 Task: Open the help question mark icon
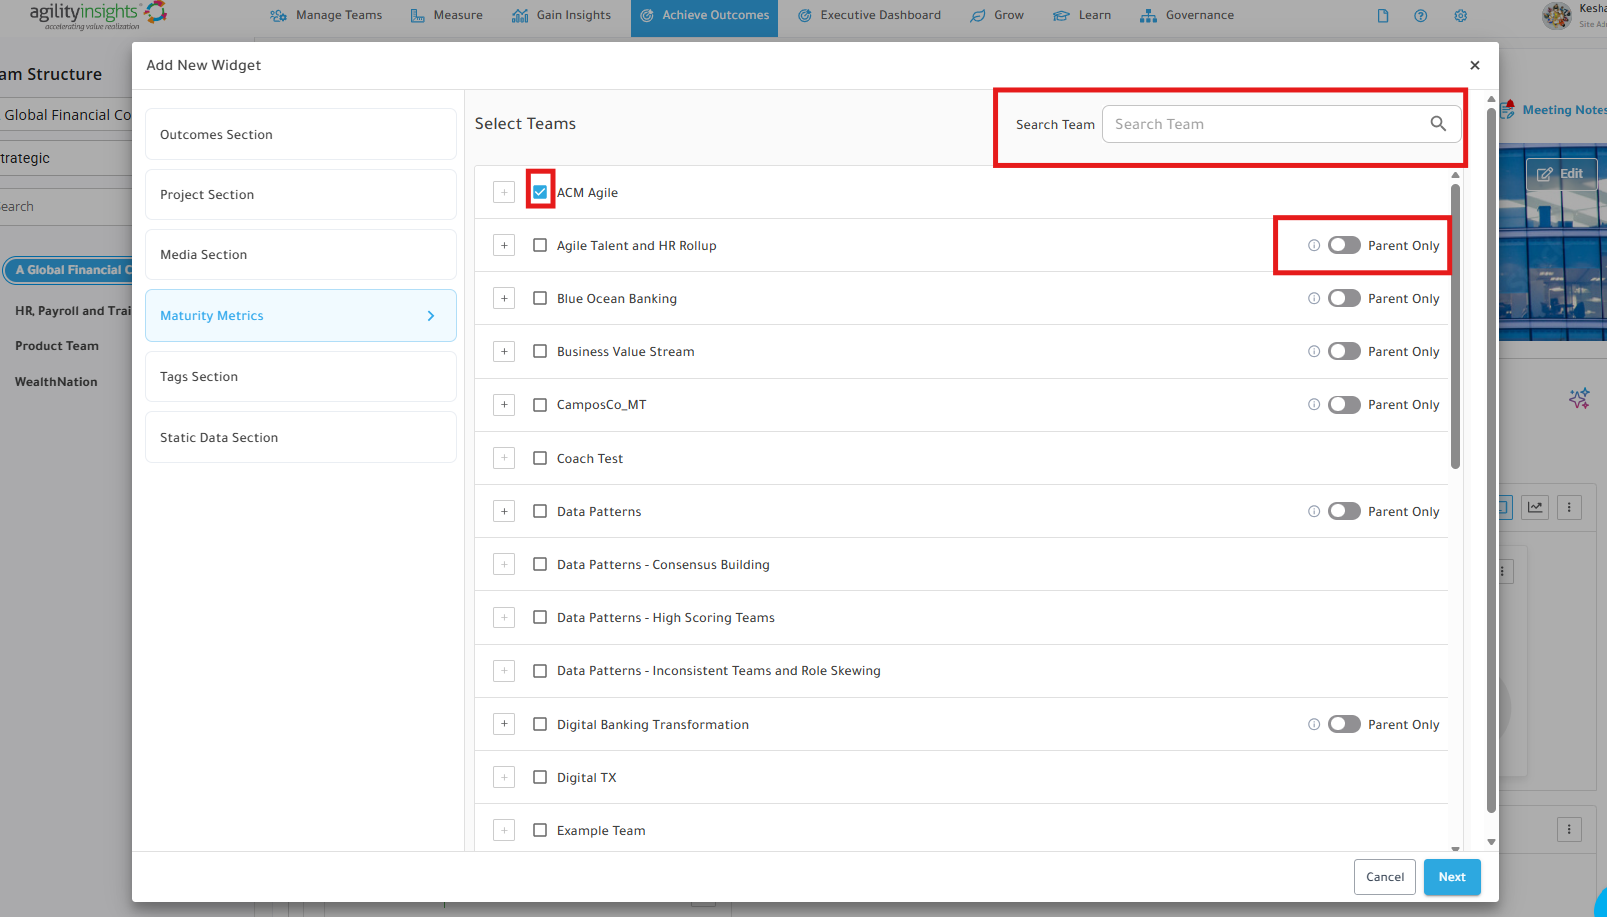[x=1421, y=15]
